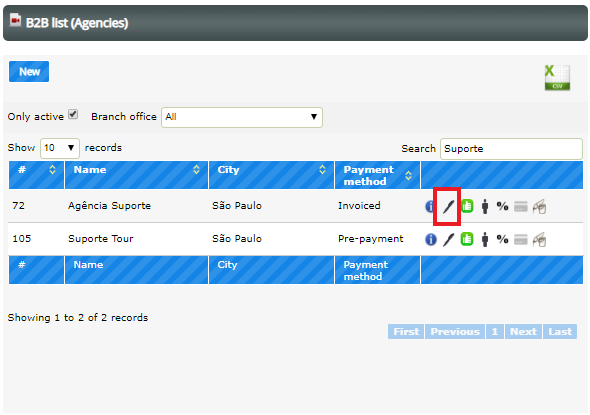Click green thumbs-up icon for Suporte Tour

click(x=467, y=239)
